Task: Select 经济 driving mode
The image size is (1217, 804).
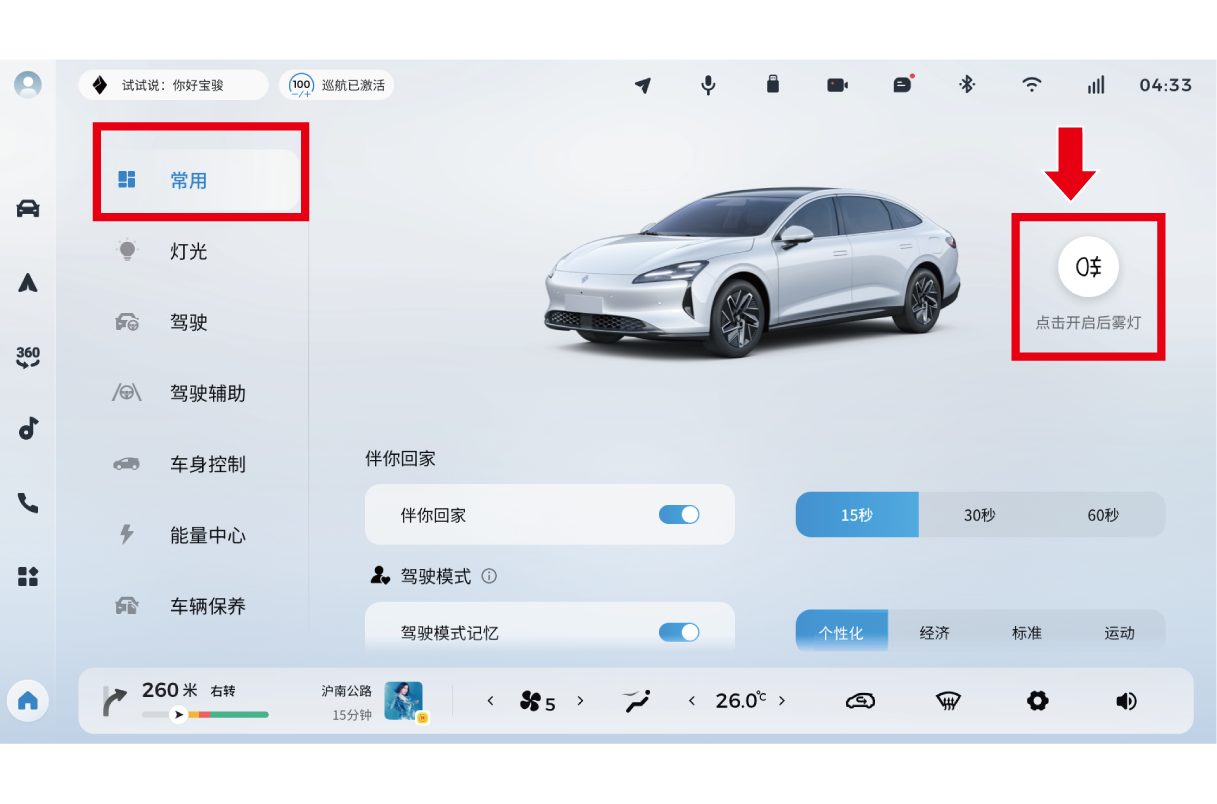Action: pyautogui.click(x=934, y=632)
